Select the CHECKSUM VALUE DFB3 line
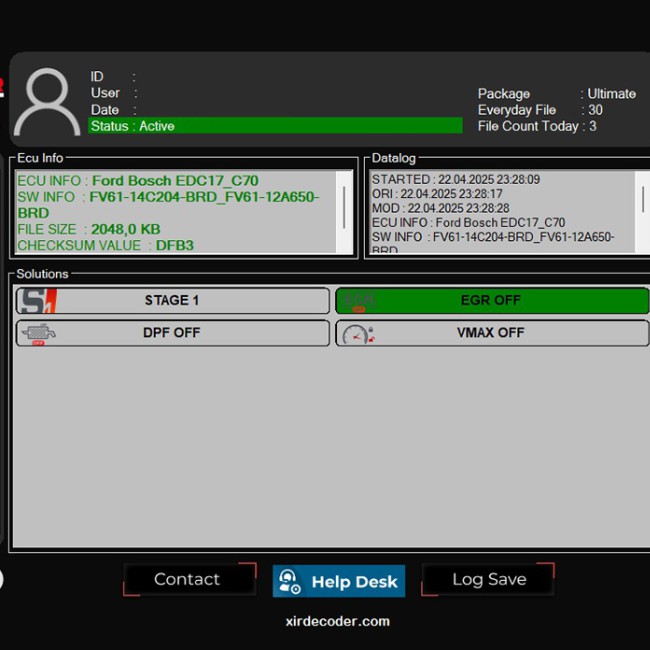 click(105, 245)
